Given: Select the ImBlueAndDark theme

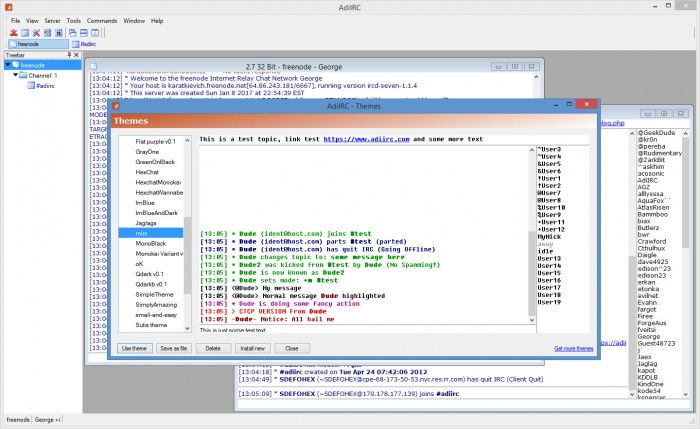Looking at the screenshot, I should click(x=156, y=213).
